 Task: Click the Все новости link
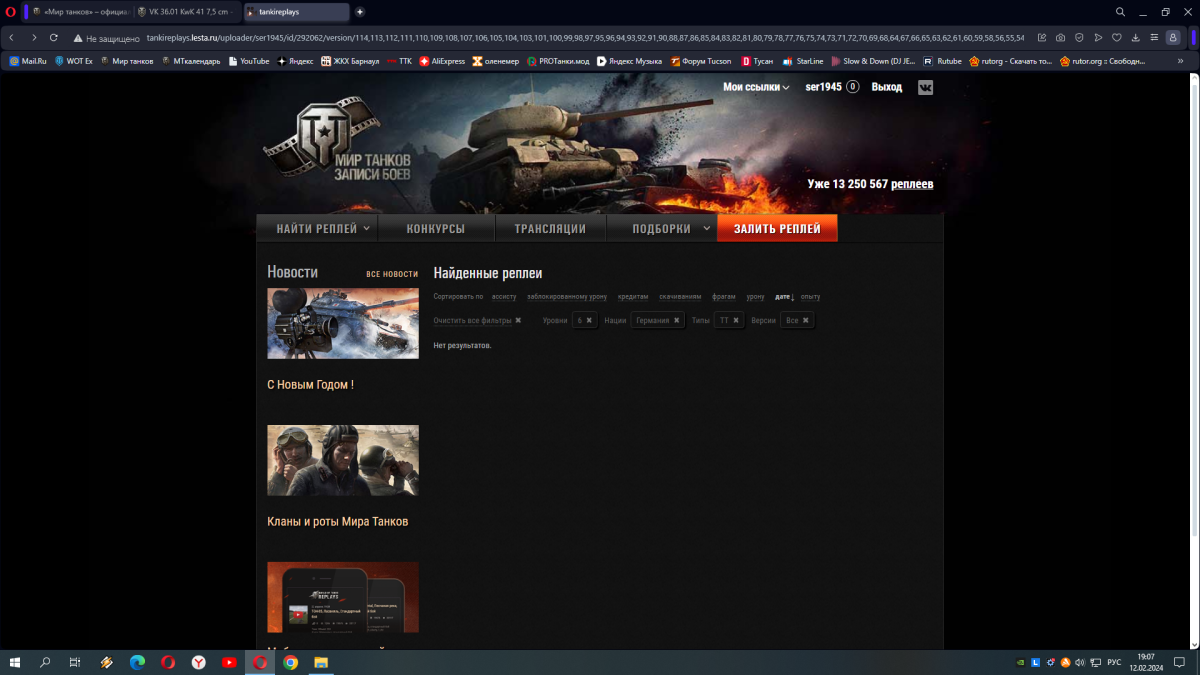(392, 274)
